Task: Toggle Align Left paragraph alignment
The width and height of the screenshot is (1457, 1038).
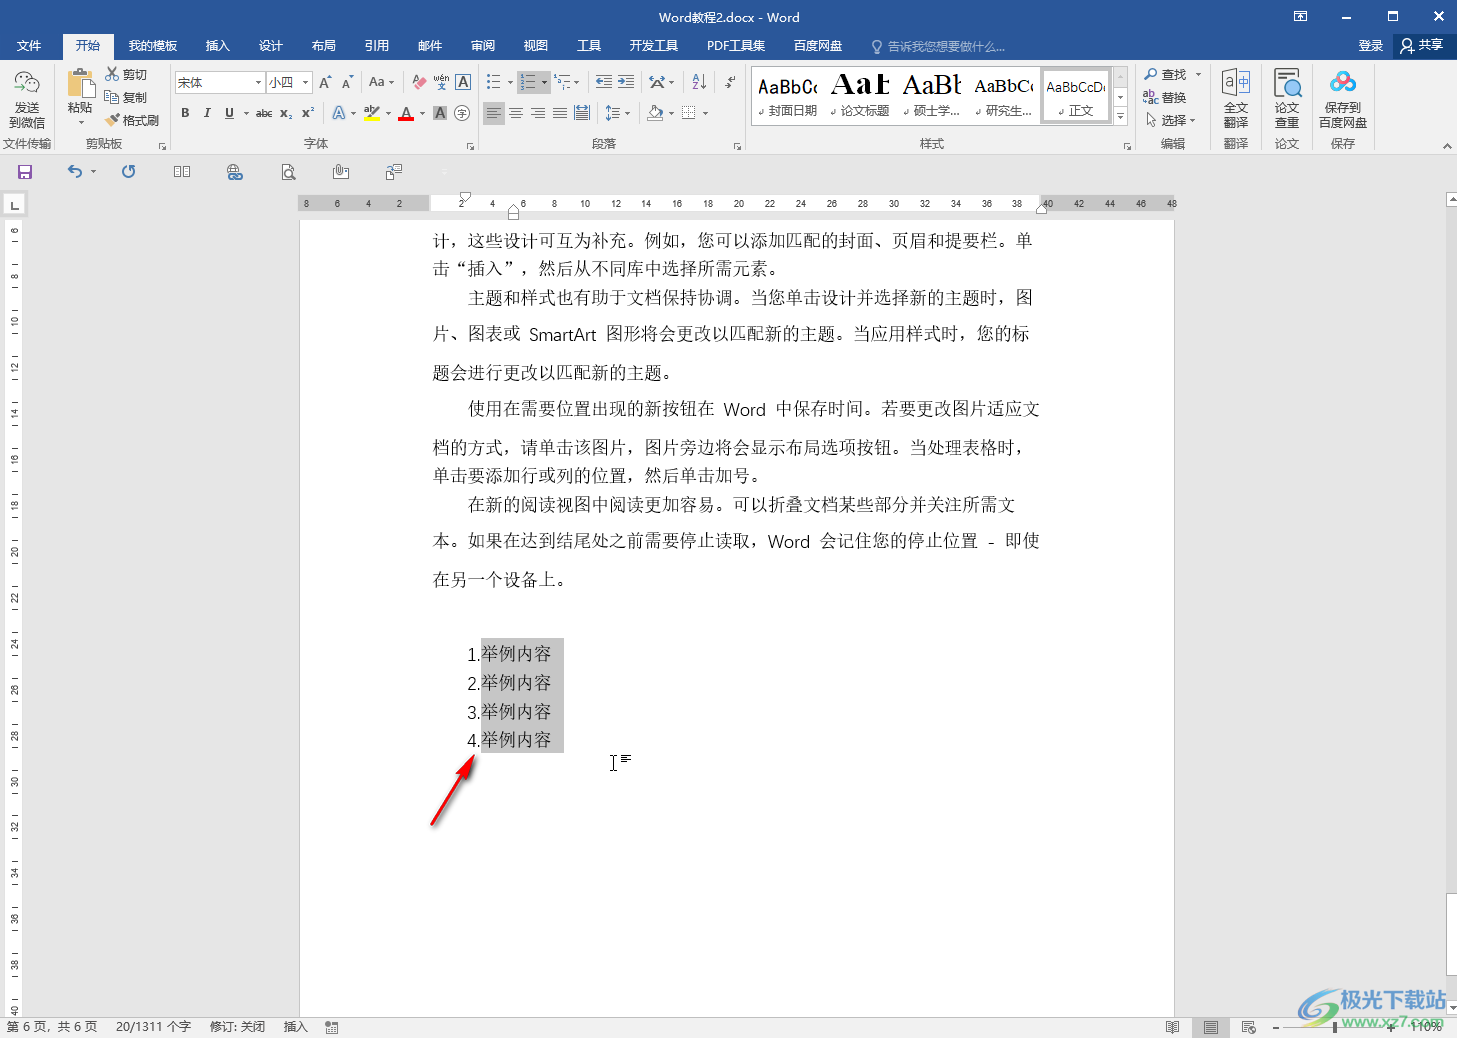Action: tap(494, 113)
